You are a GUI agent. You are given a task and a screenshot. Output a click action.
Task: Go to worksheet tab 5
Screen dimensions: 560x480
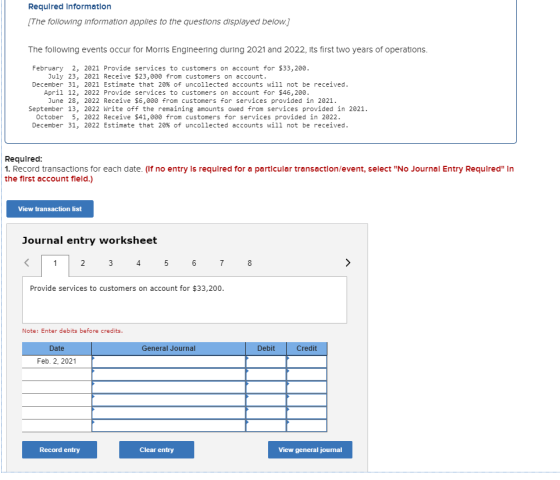click(166, 263)
